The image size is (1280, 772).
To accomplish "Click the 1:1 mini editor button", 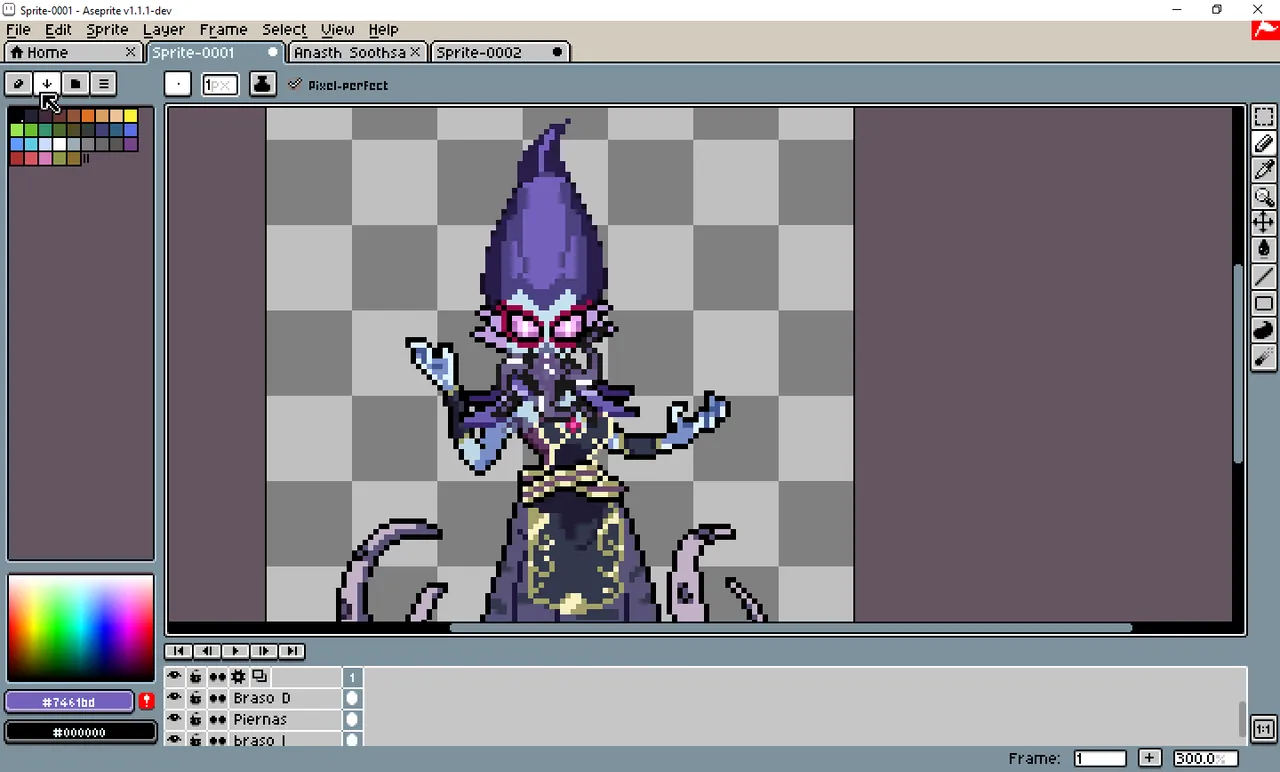I will pos(1263,729).
